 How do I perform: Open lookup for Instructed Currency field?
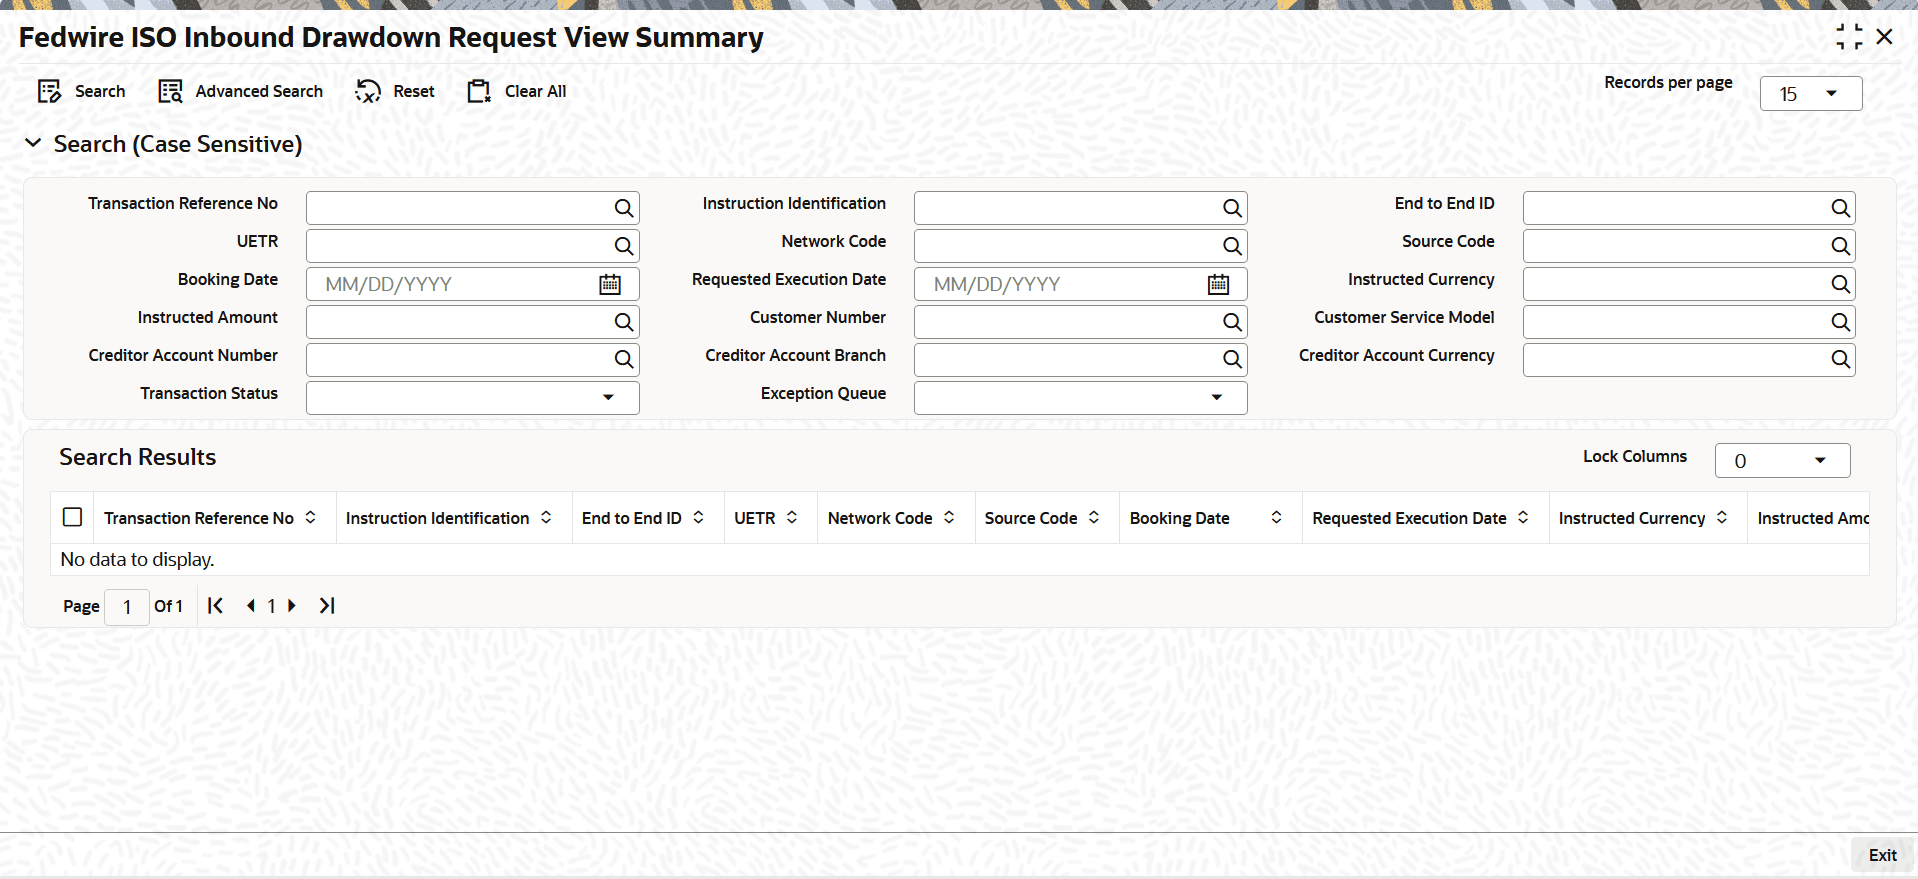1840,284
